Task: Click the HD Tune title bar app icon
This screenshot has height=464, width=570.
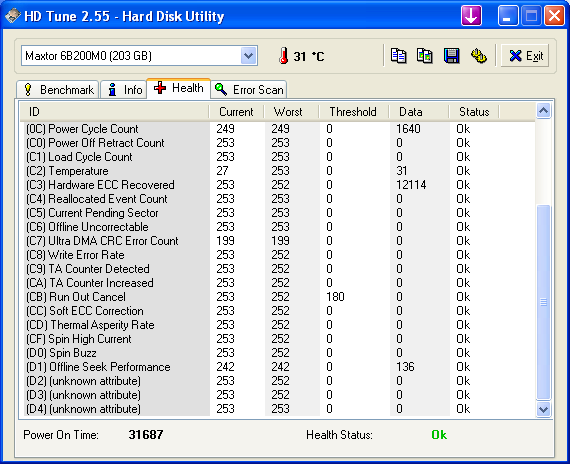Action: (x=13, y=16)
